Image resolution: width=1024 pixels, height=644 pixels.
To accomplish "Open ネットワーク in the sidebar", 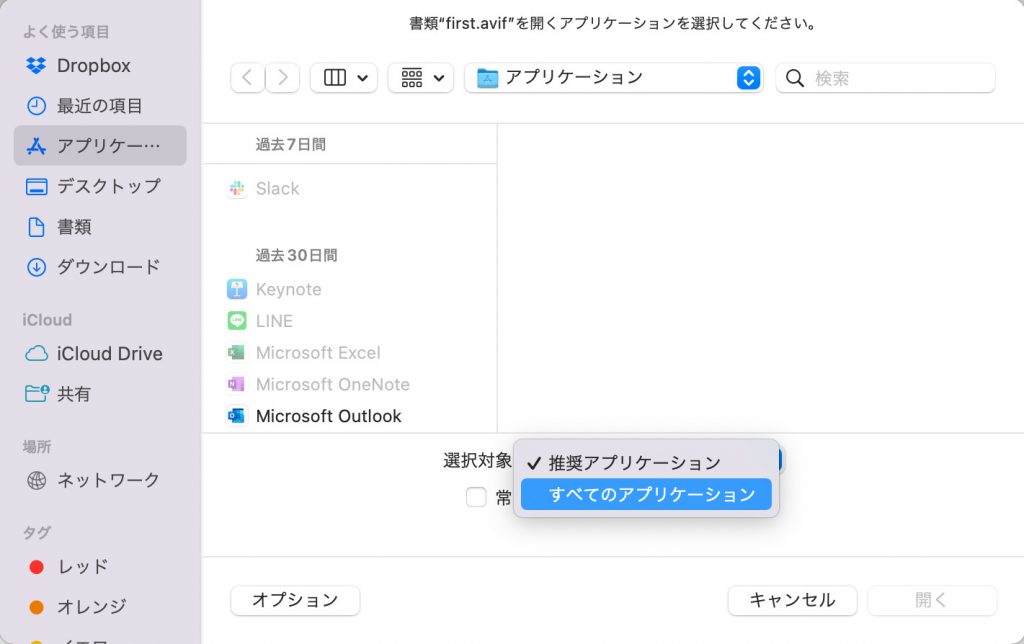I will click(x=100, y=480).
